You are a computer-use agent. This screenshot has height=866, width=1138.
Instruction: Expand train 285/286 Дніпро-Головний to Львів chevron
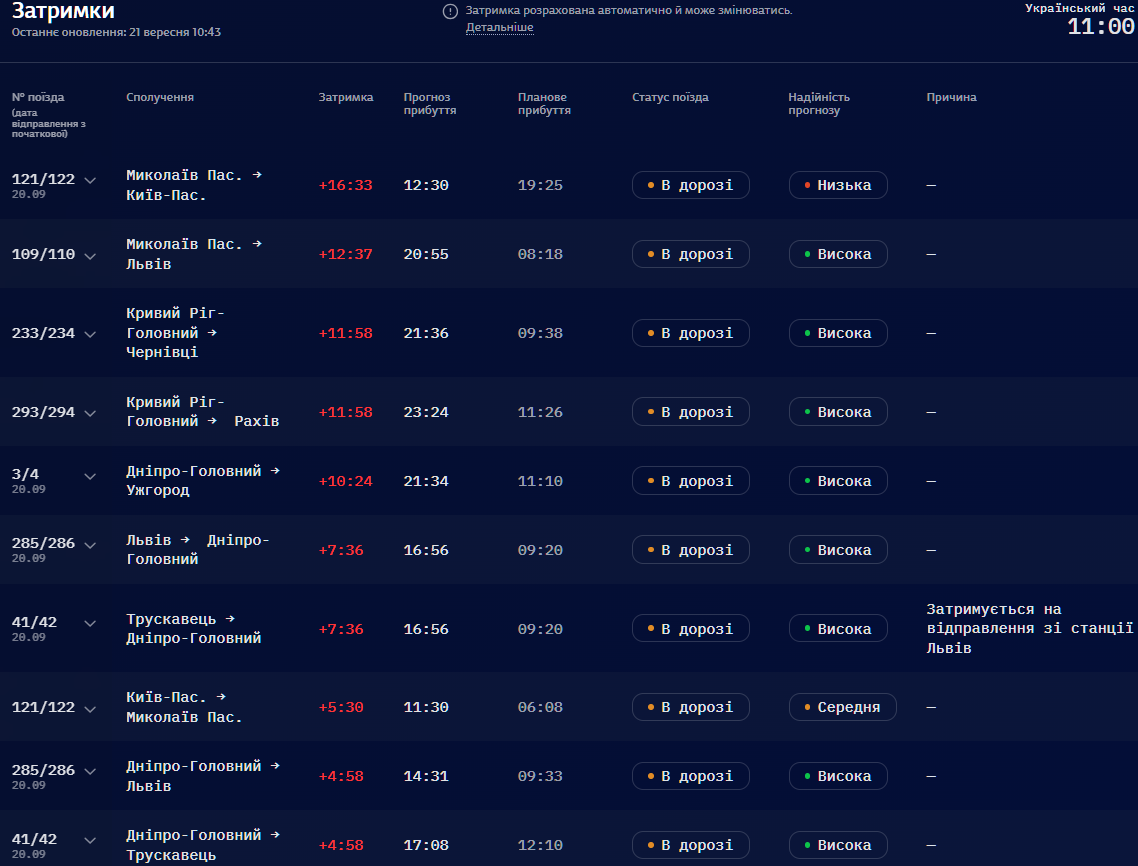pos(90,771)
